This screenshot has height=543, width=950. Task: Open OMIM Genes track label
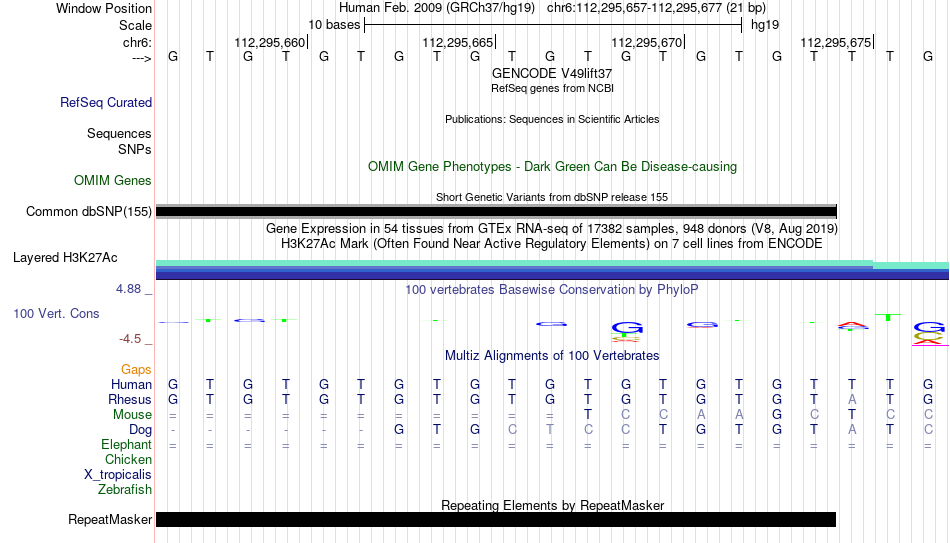113,181
